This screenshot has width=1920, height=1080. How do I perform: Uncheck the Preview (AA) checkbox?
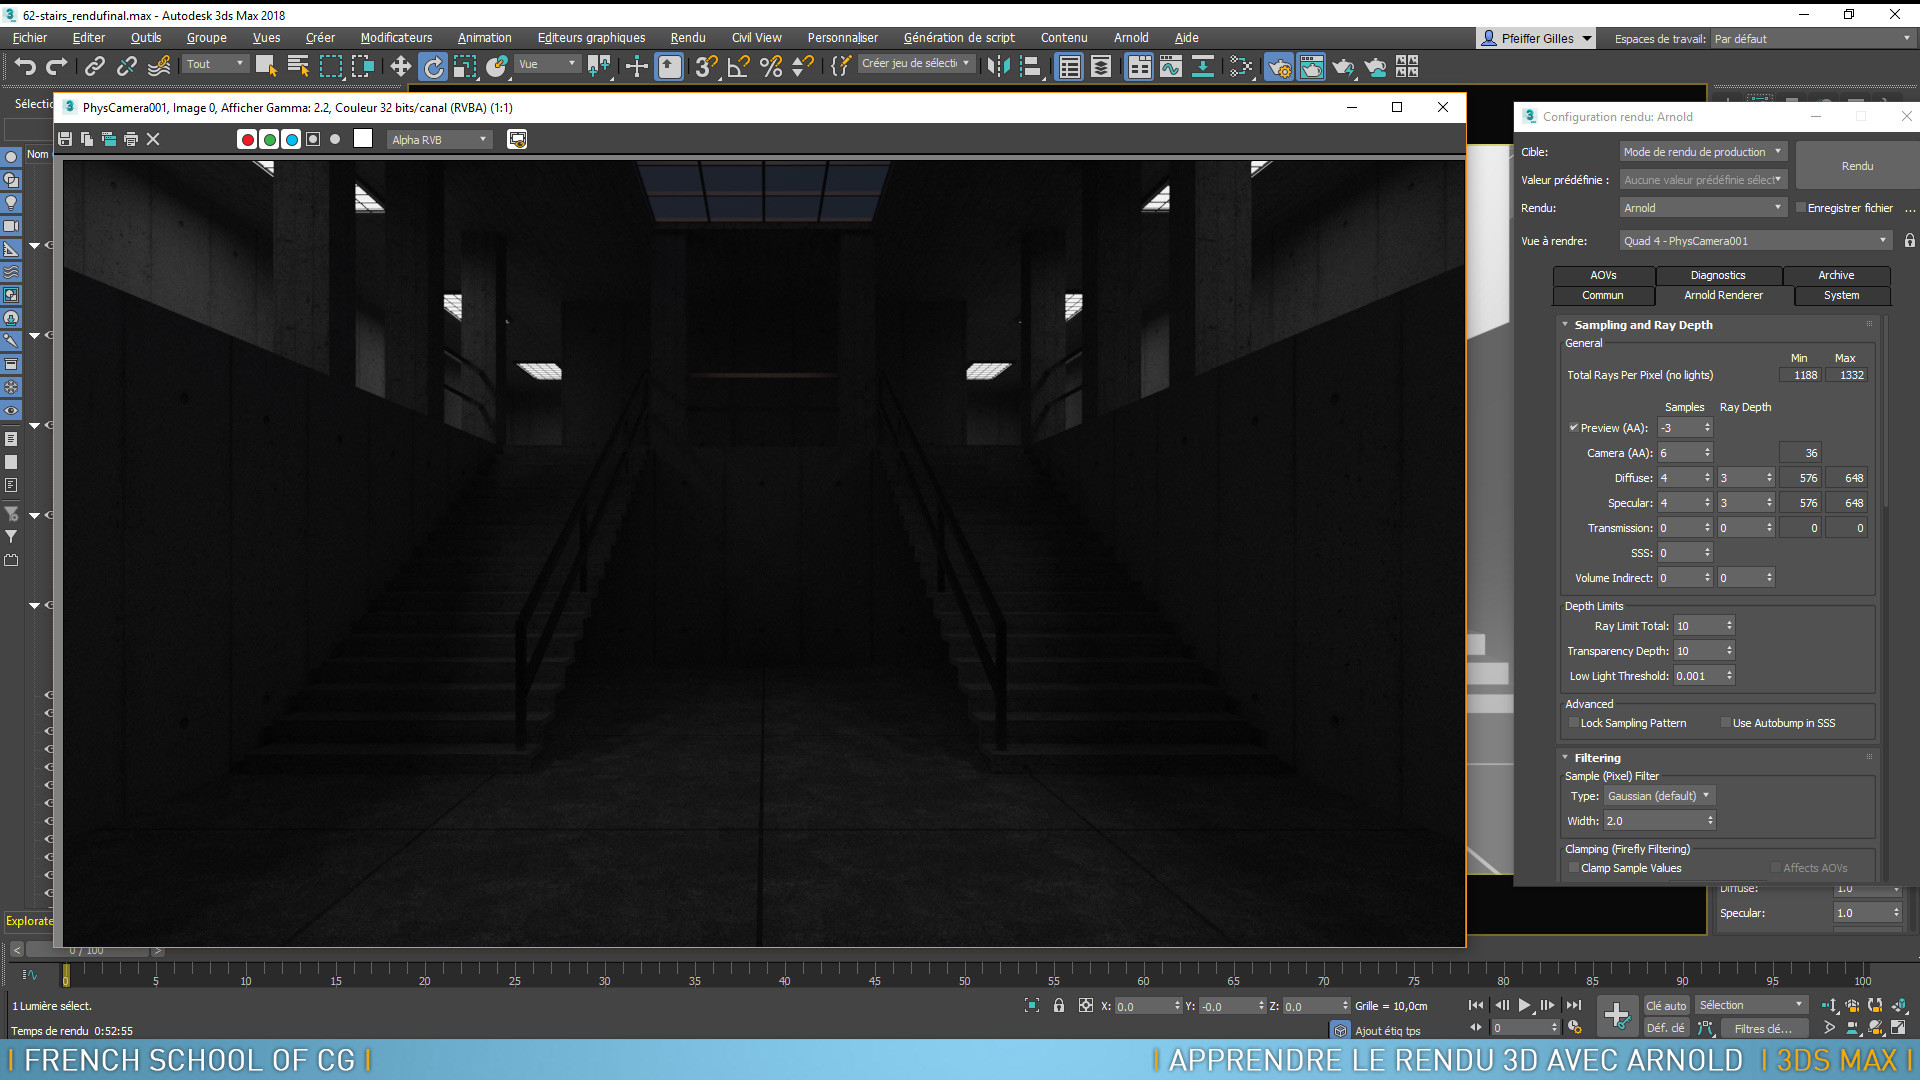1573,427
